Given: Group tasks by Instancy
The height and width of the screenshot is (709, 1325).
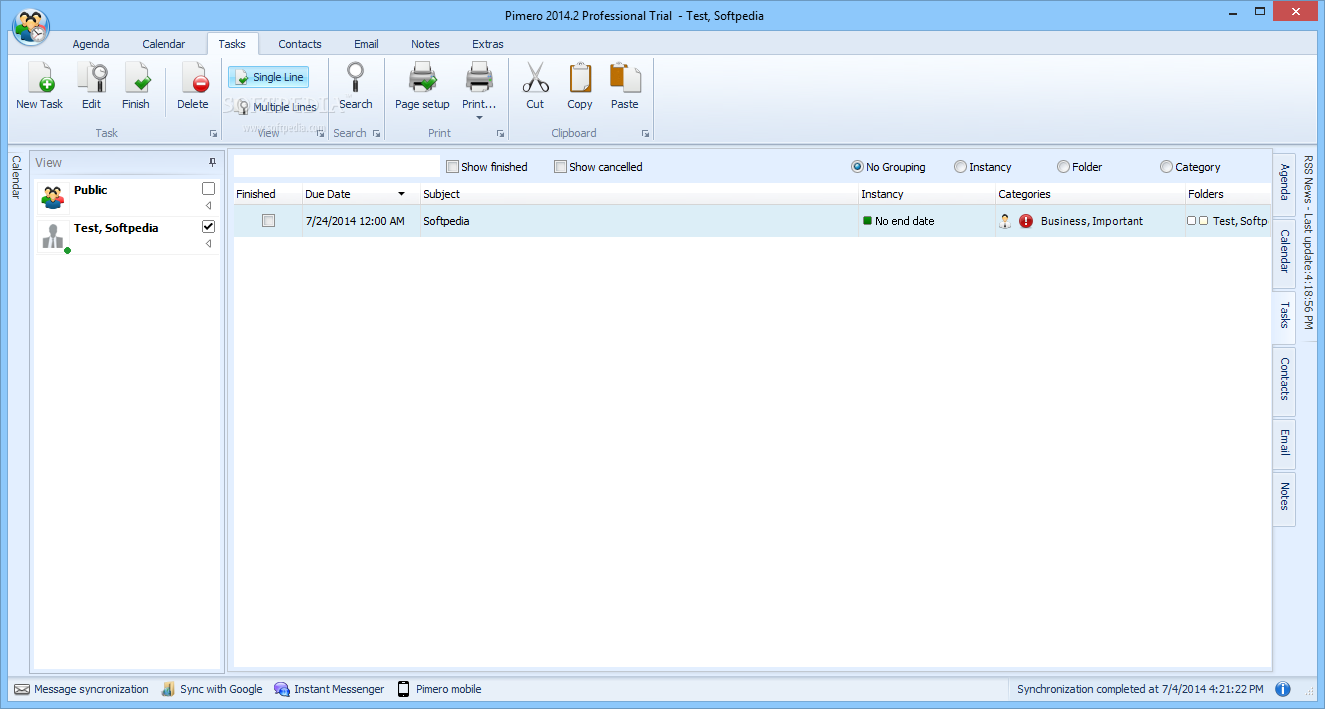Looking at the screenshot, I should (x=960, y=167).
